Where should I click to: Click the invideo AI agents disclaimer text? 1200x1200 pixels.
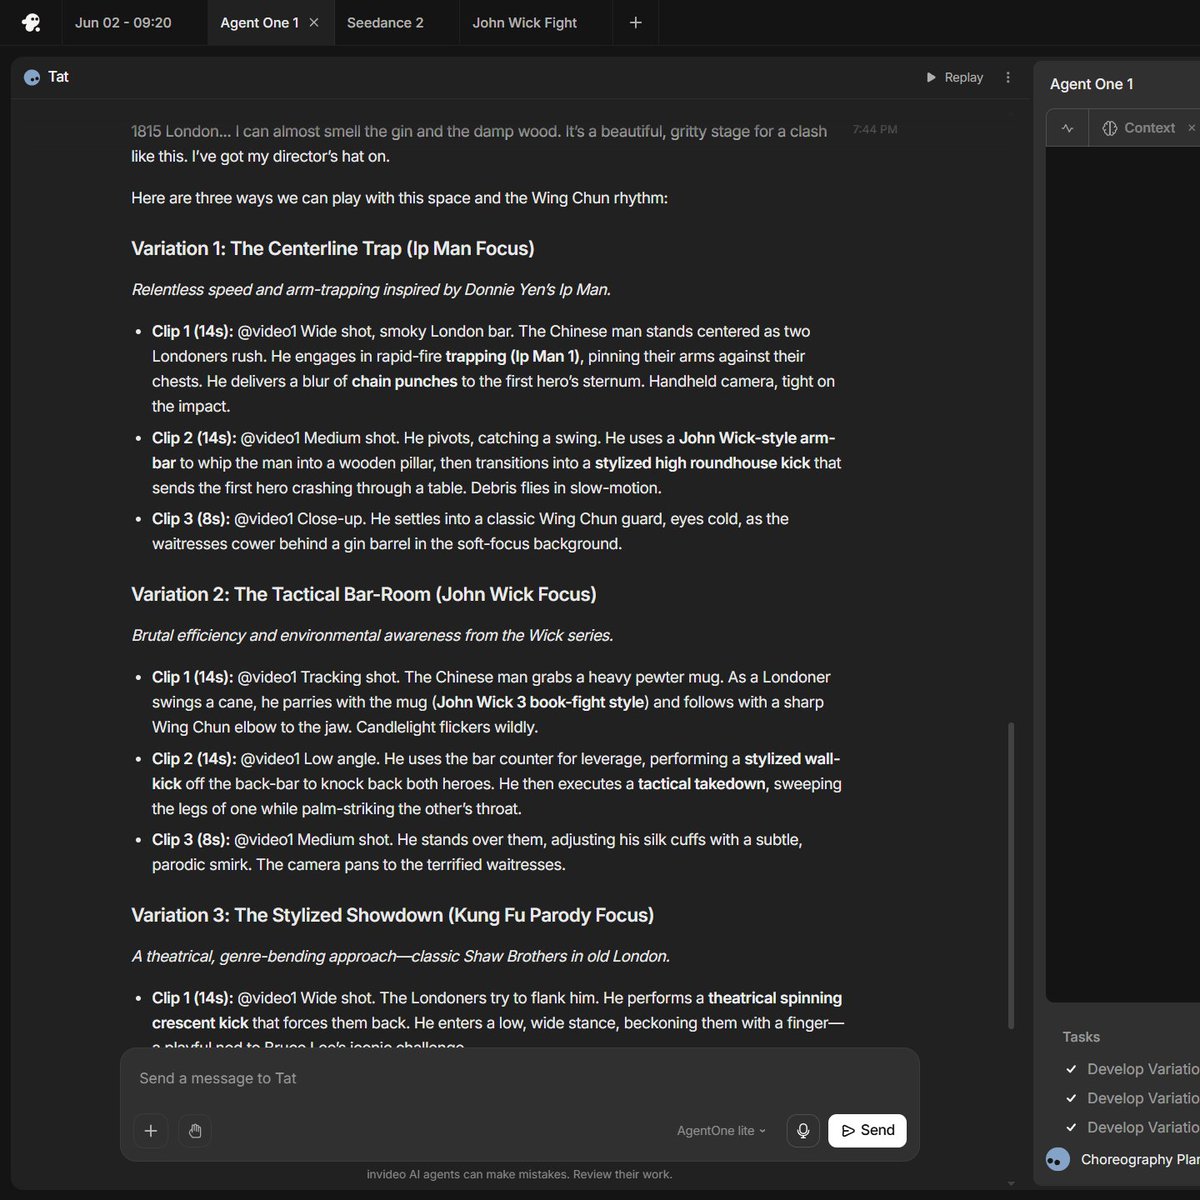(x=519, y=1174)
